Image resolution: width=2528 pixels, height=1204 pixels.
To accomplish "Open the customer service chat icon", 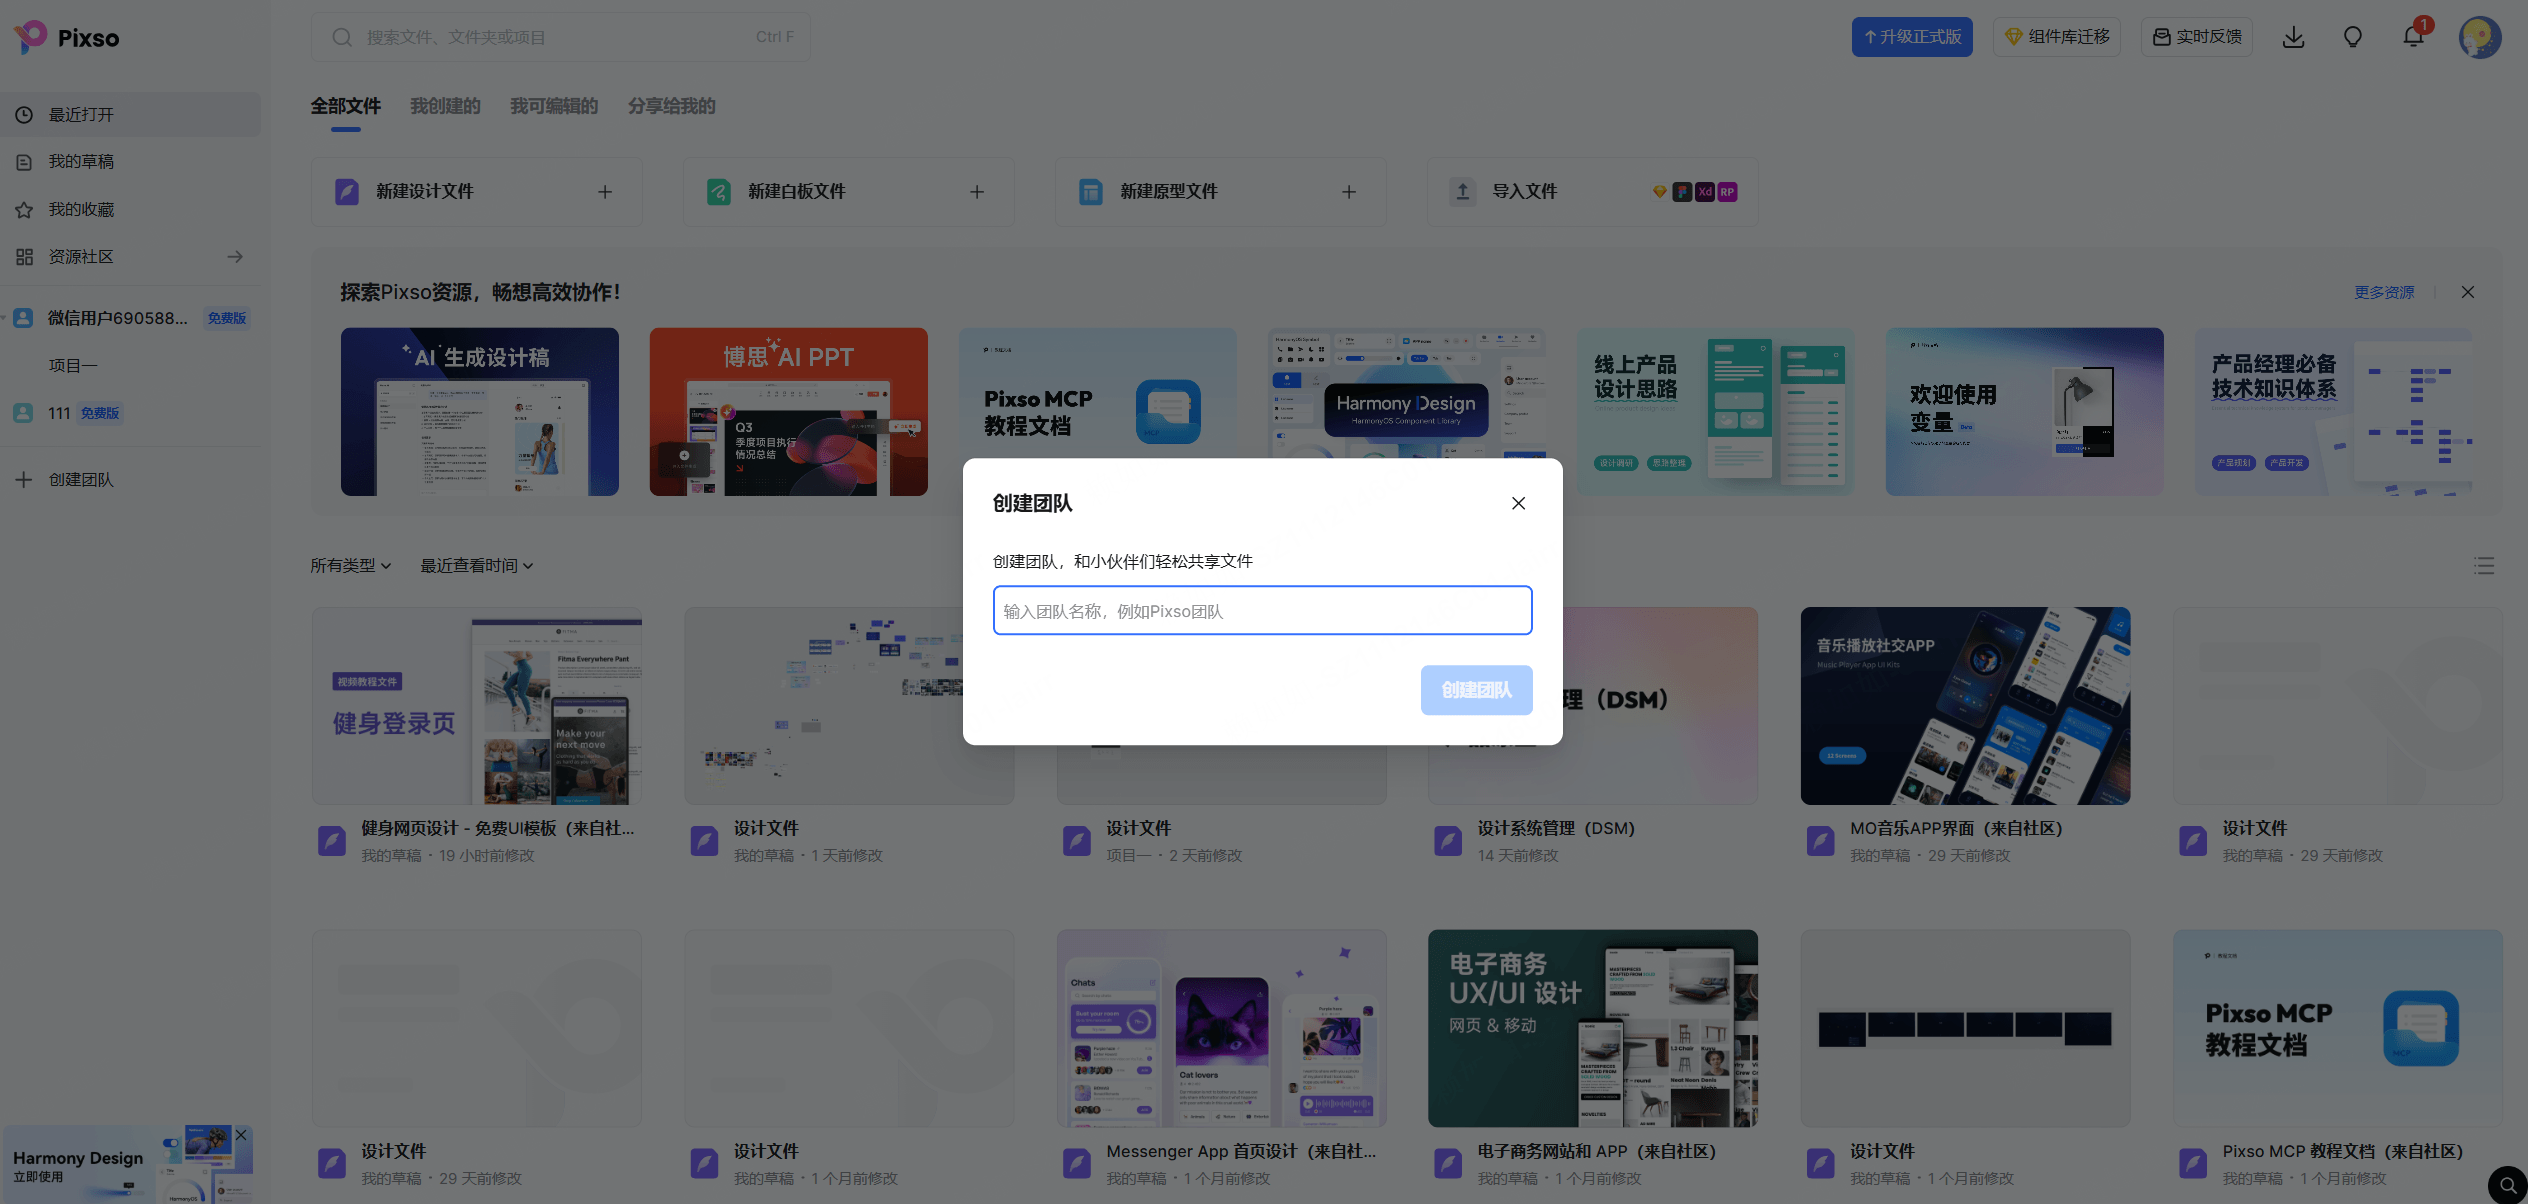I will [x=2507, y=1185].
